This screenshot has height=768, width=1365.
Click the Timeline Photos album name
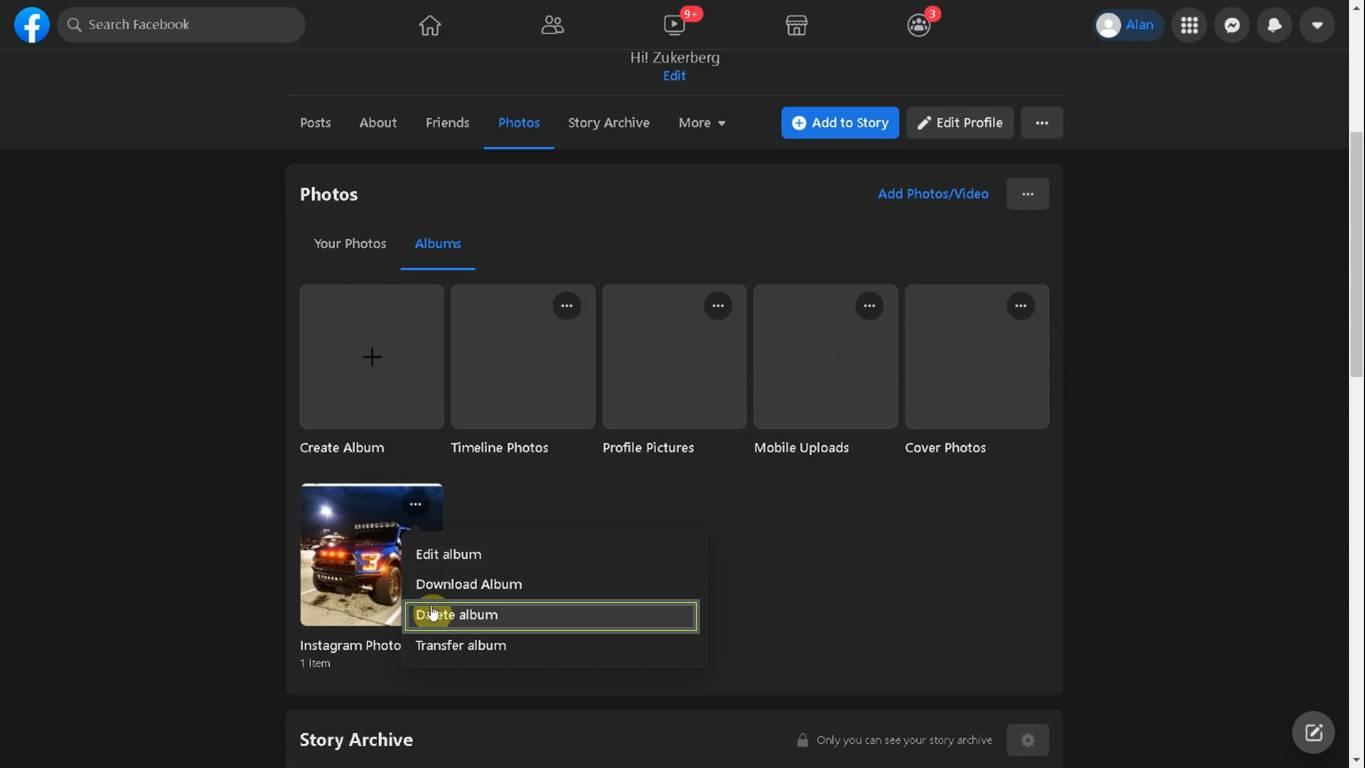(500, 448)
